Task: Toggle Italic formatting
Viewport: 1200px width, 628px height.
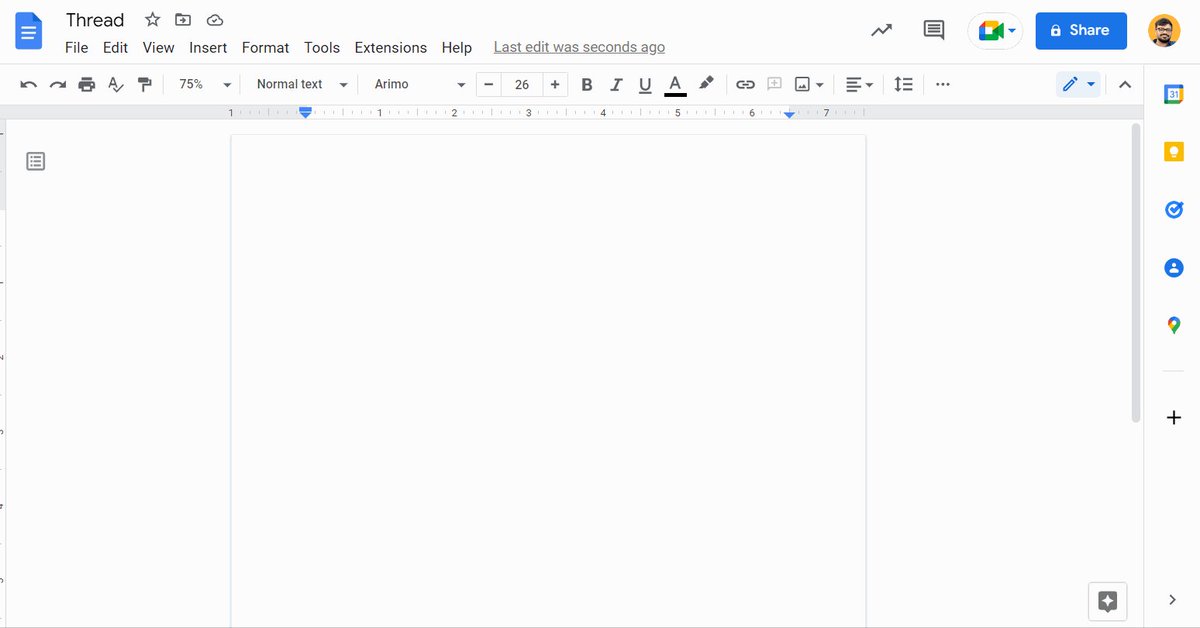Action: coord(616,85)
